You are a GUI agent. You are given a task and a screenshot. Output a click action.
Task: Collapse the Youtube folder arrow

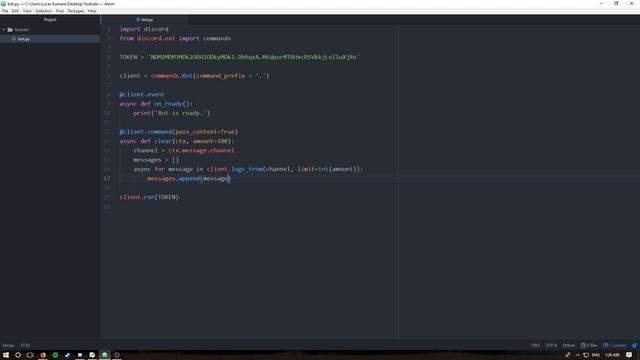click(x=4, y=30)
